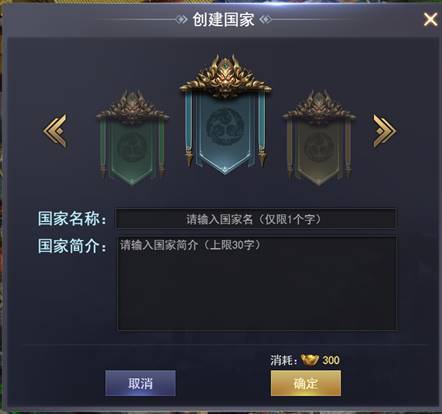Close the 创建国家 dialog

pos(430,19)
